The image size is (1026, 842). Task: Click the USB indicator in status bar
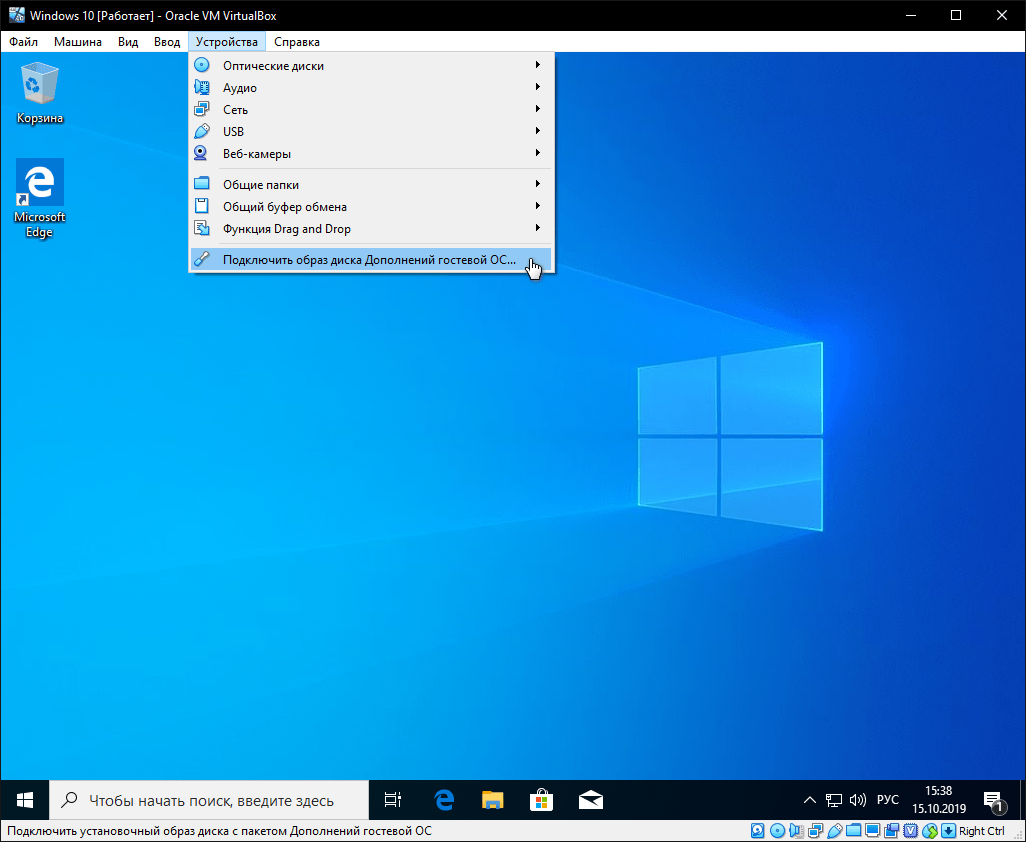pos(834,831)
